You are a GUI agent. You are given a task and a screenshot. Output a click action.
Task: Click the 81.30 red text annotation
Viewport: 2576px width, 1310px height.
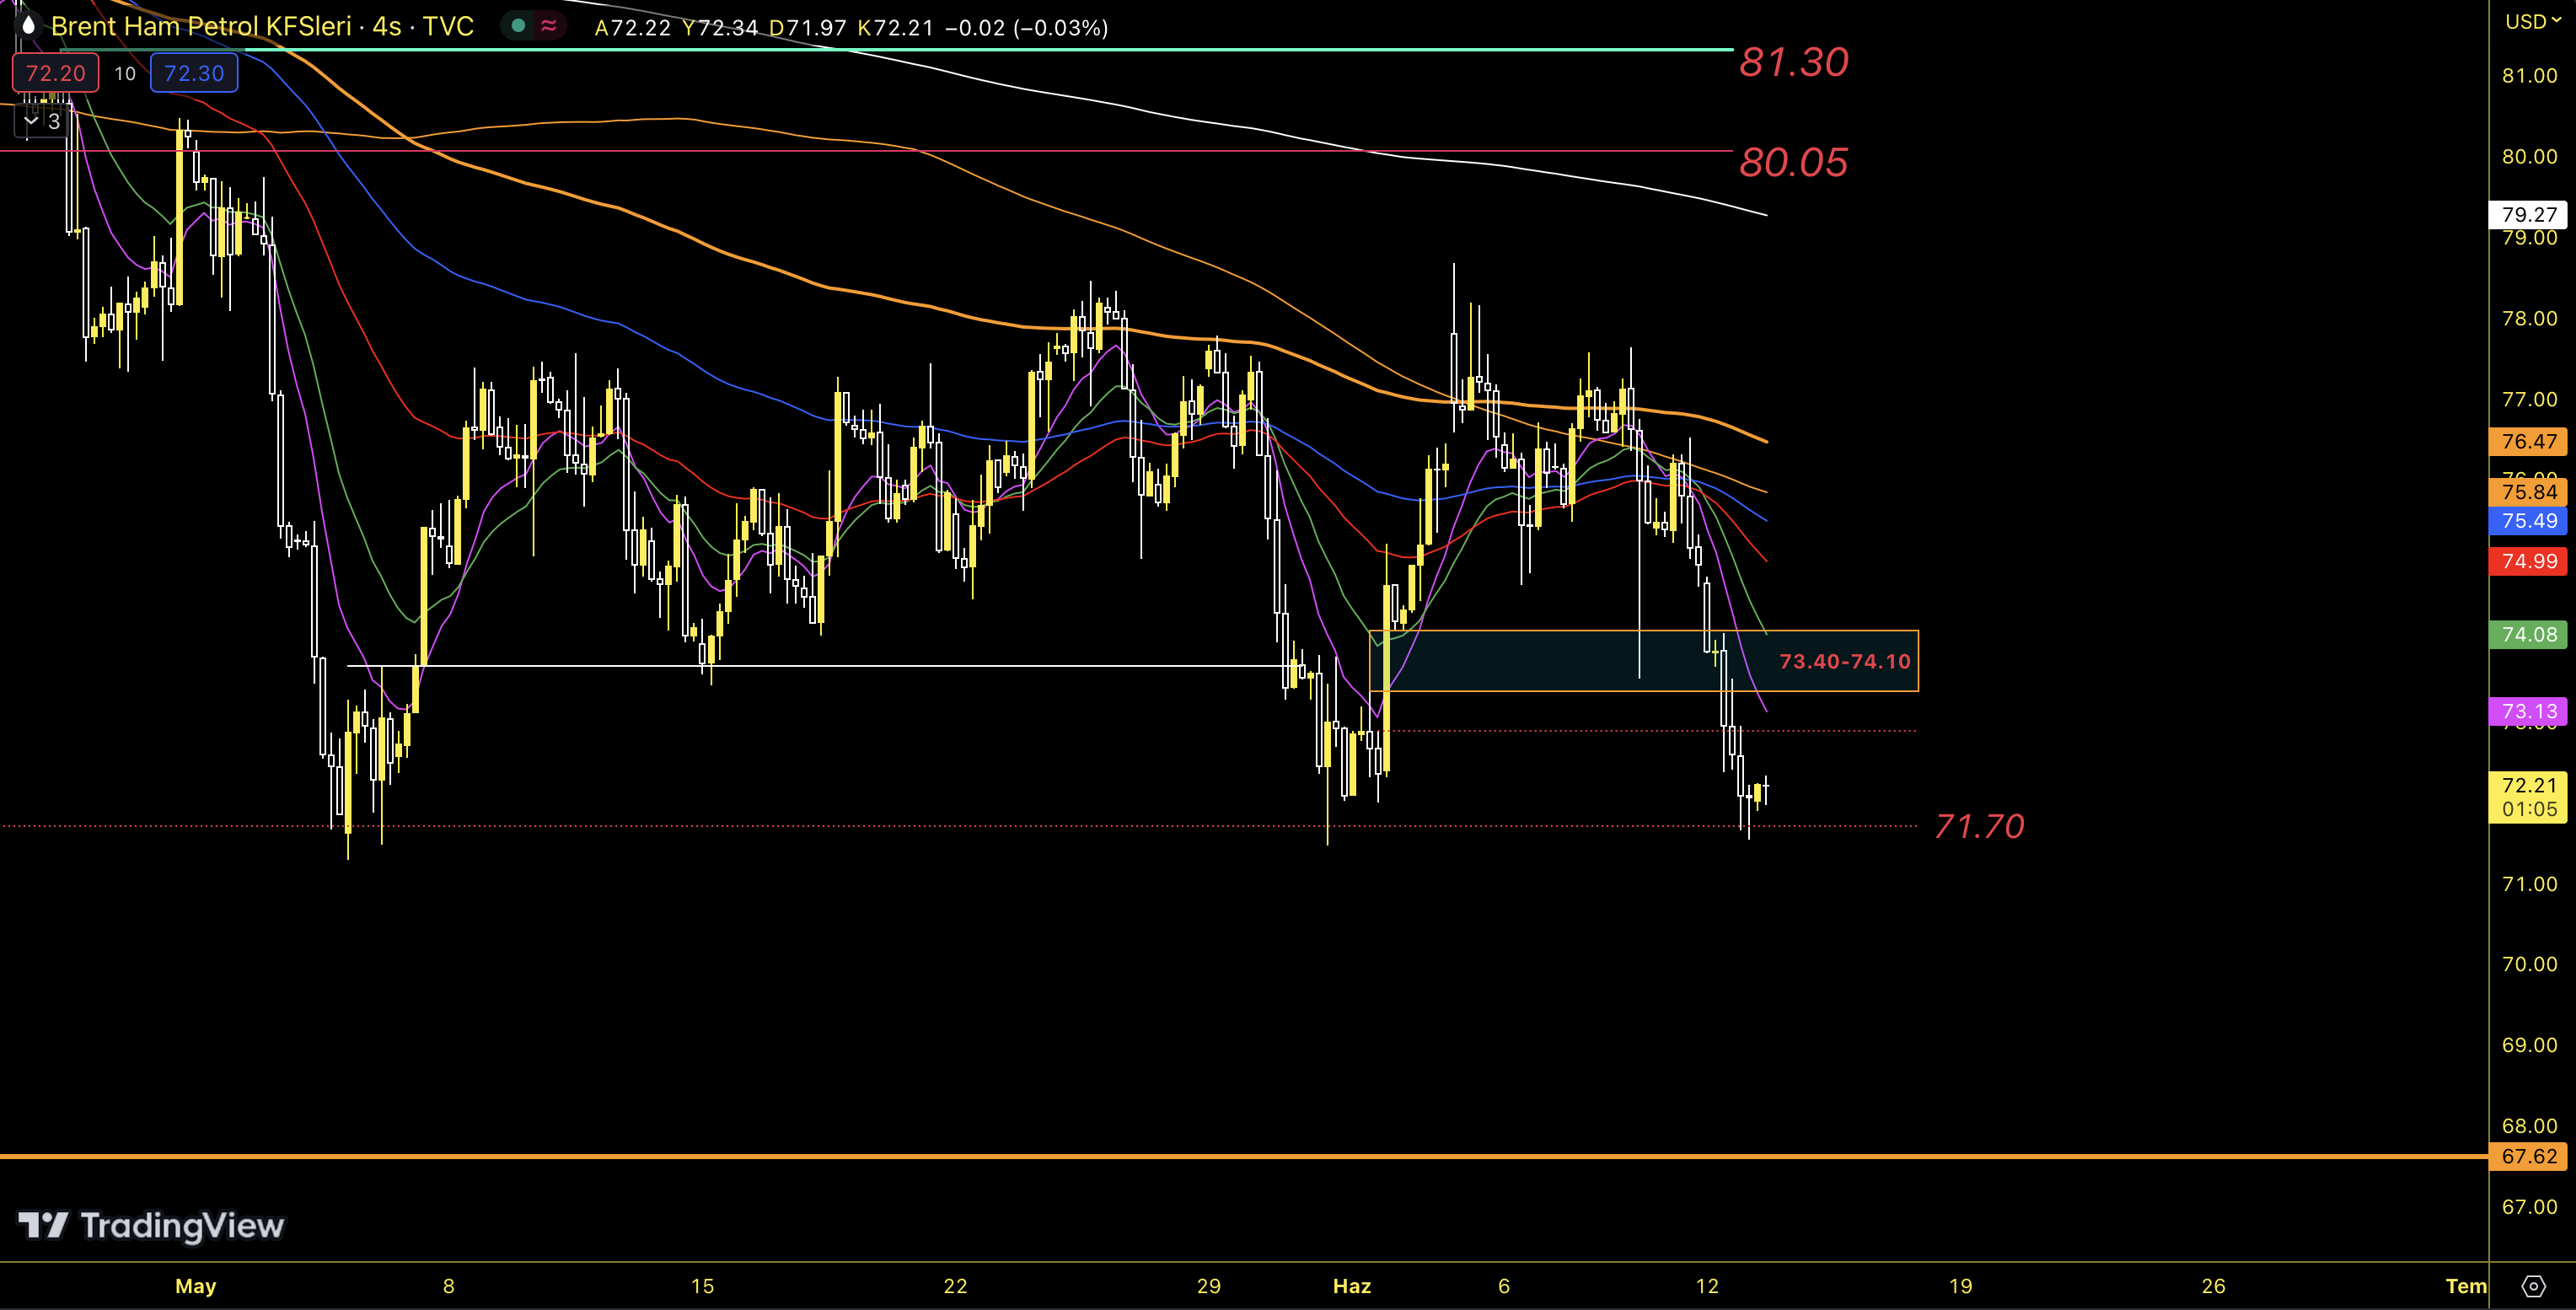[x=1793, y=62]
